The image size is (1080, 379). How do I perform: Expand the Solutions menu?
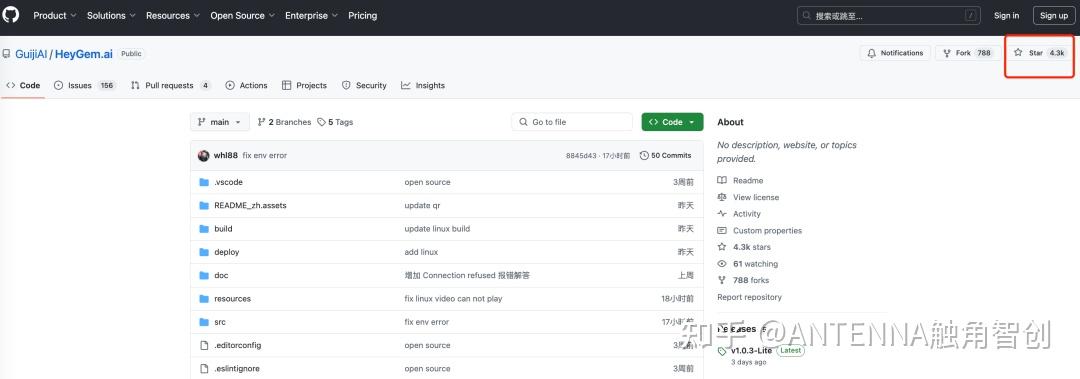pyautogui.click(x=111, y=15)
